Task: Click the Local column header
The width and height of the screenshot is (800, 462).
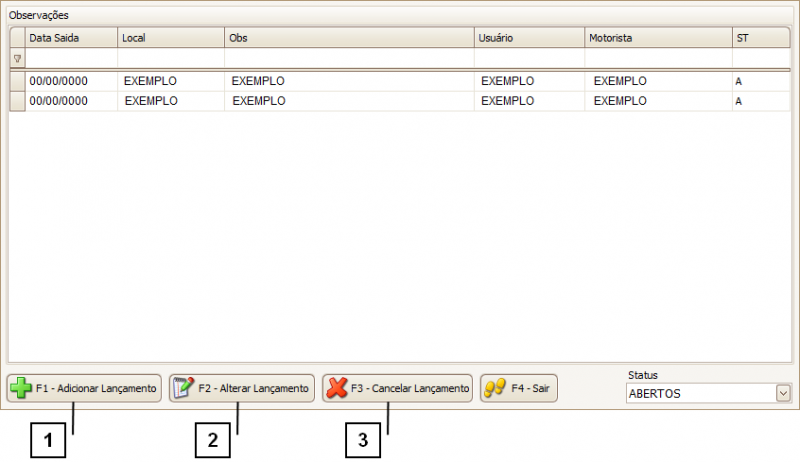Action: point(170,38)
